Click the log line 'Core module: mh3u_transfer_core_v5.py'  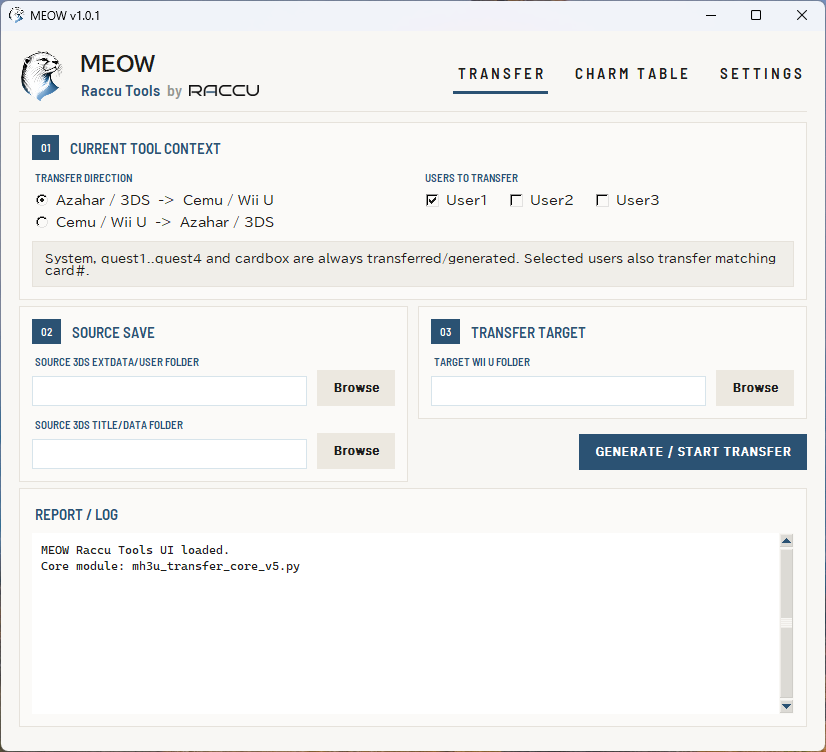pos(170,566)
